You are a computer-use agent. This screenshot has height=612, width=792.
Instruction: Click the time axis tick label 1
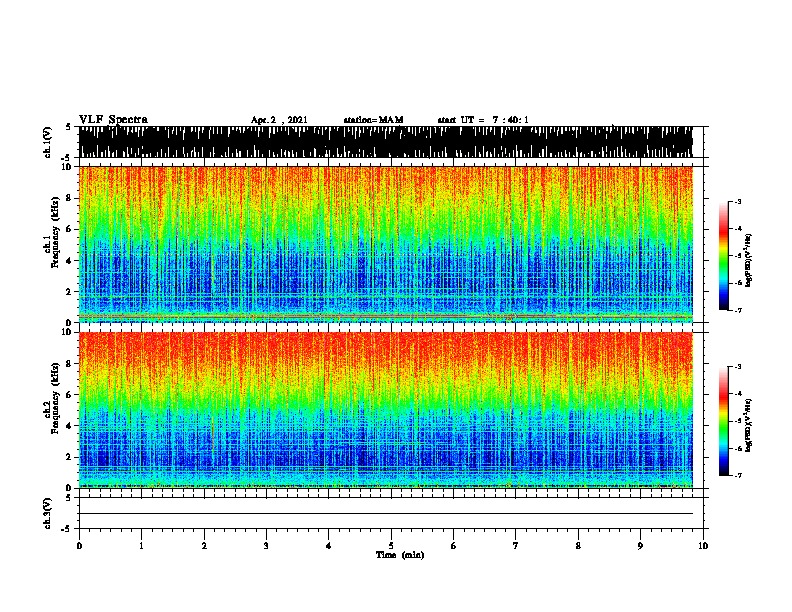(x=141, y=546)
